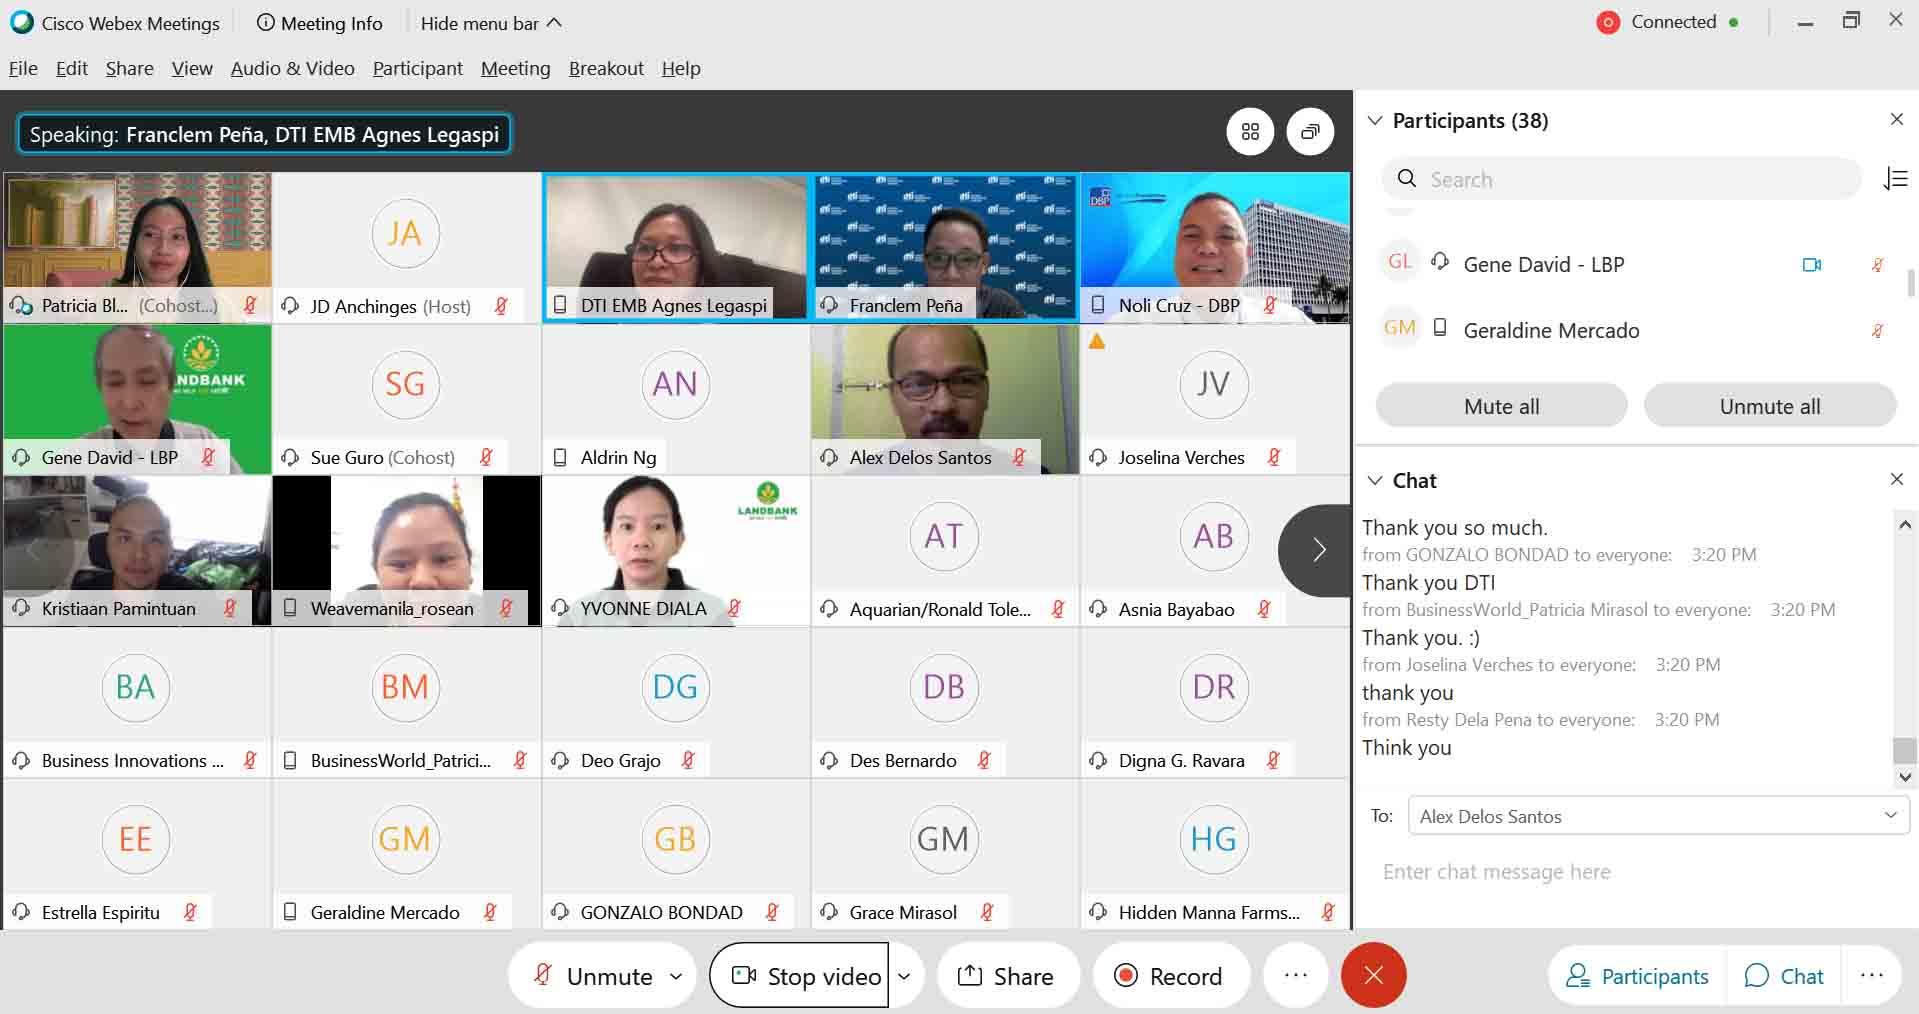The image size is (1919, 1014).
Task: Open the Breakout menu
Action: 606,68
